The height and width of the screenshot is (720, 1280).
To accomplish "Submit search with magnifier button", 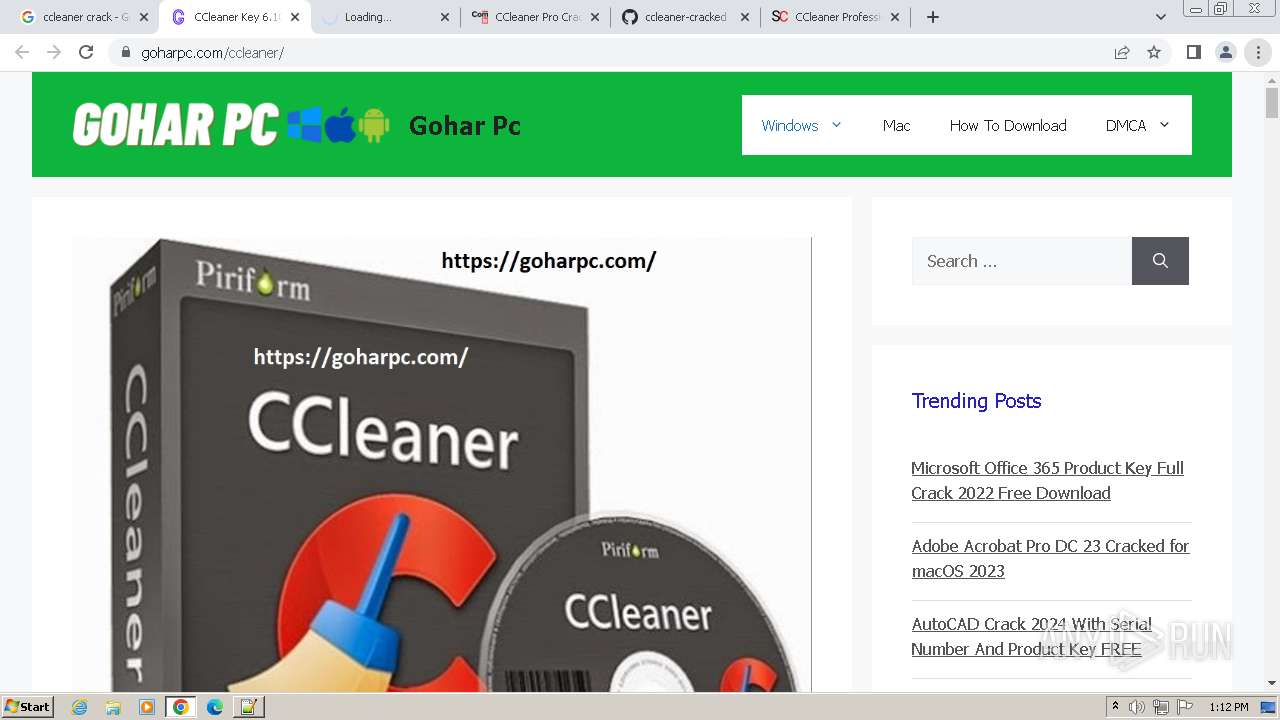I will pyautogui.click(x=1160, y=261).
